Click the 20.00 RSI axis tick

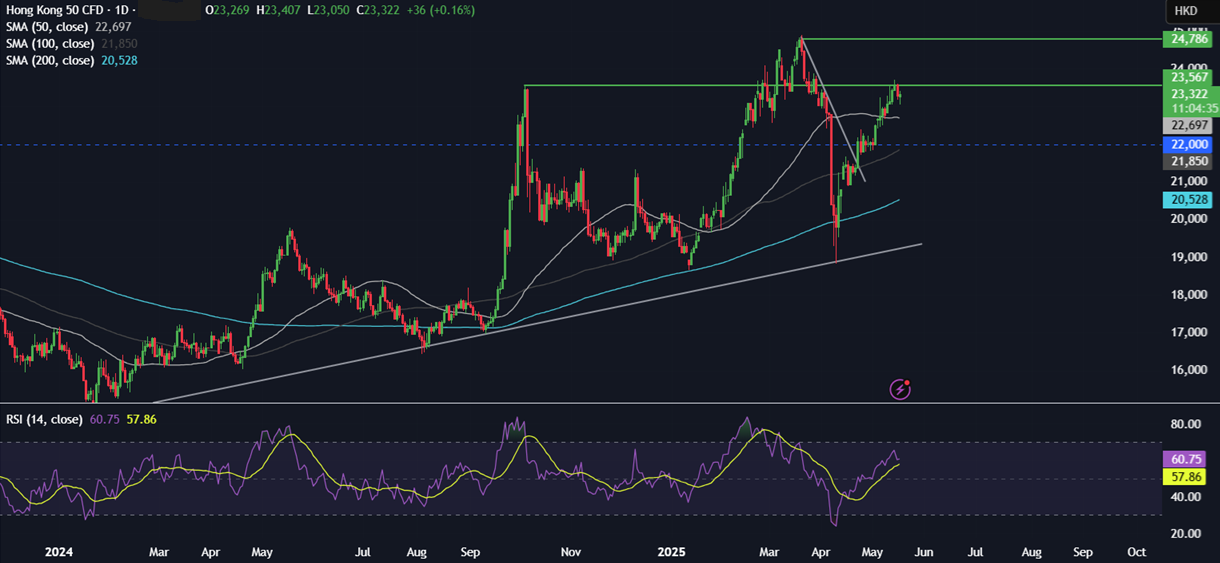1185,533
